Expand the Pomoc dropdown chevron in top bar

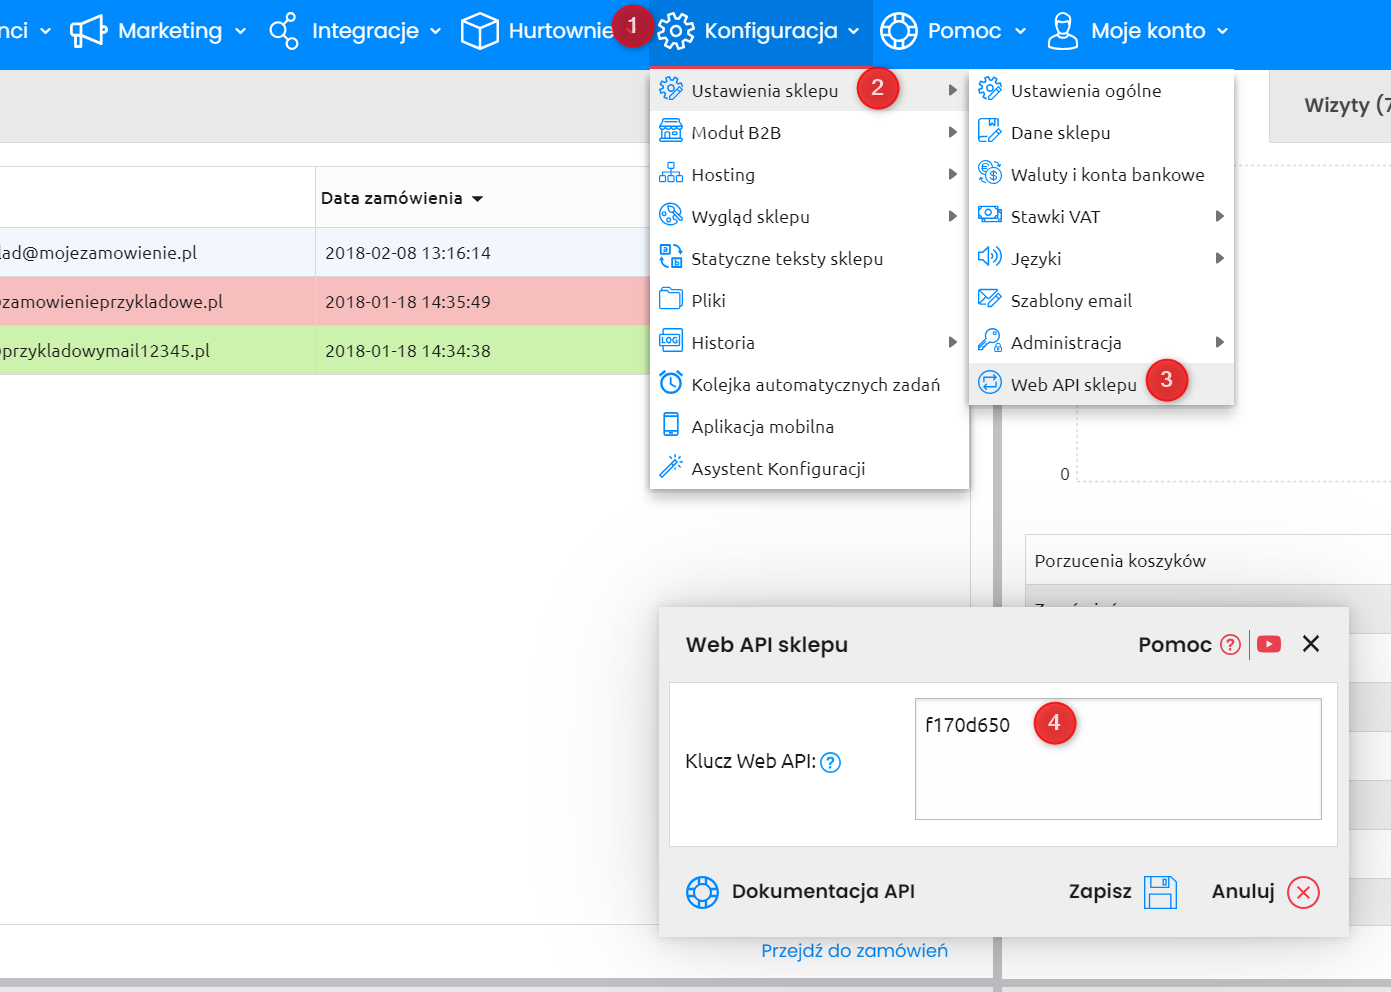coord(1020,32)
